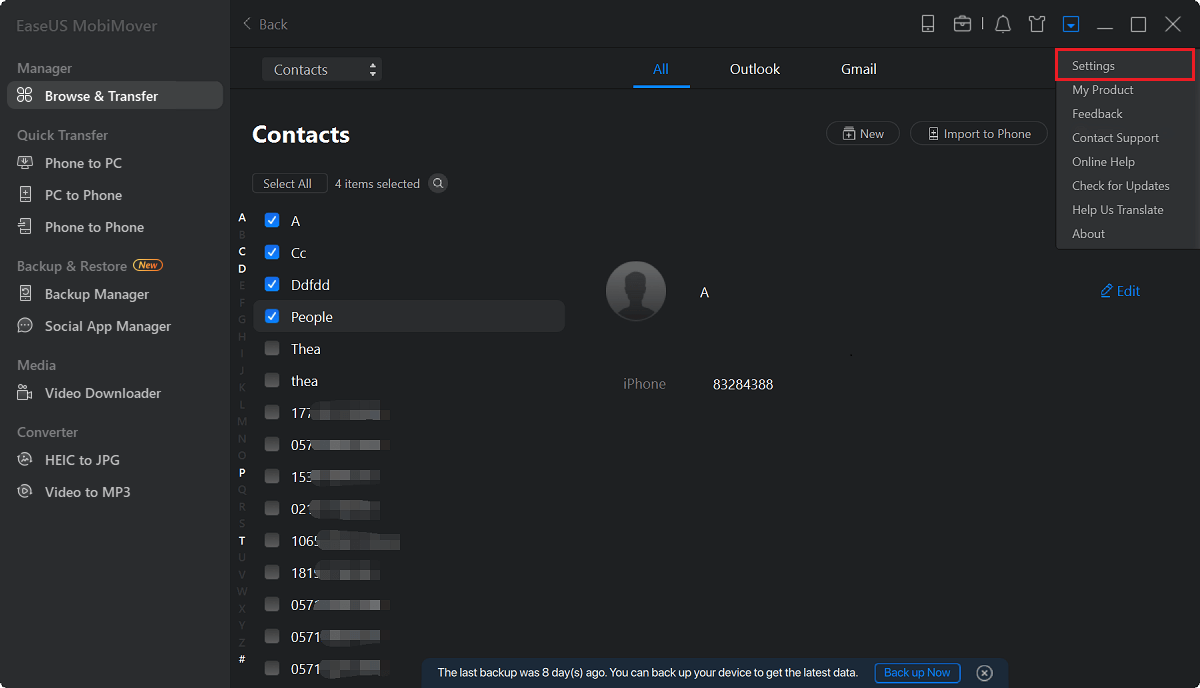Switch to the Outlook tab
Viewport: 1200px width, 688px height.
[755, 69]
